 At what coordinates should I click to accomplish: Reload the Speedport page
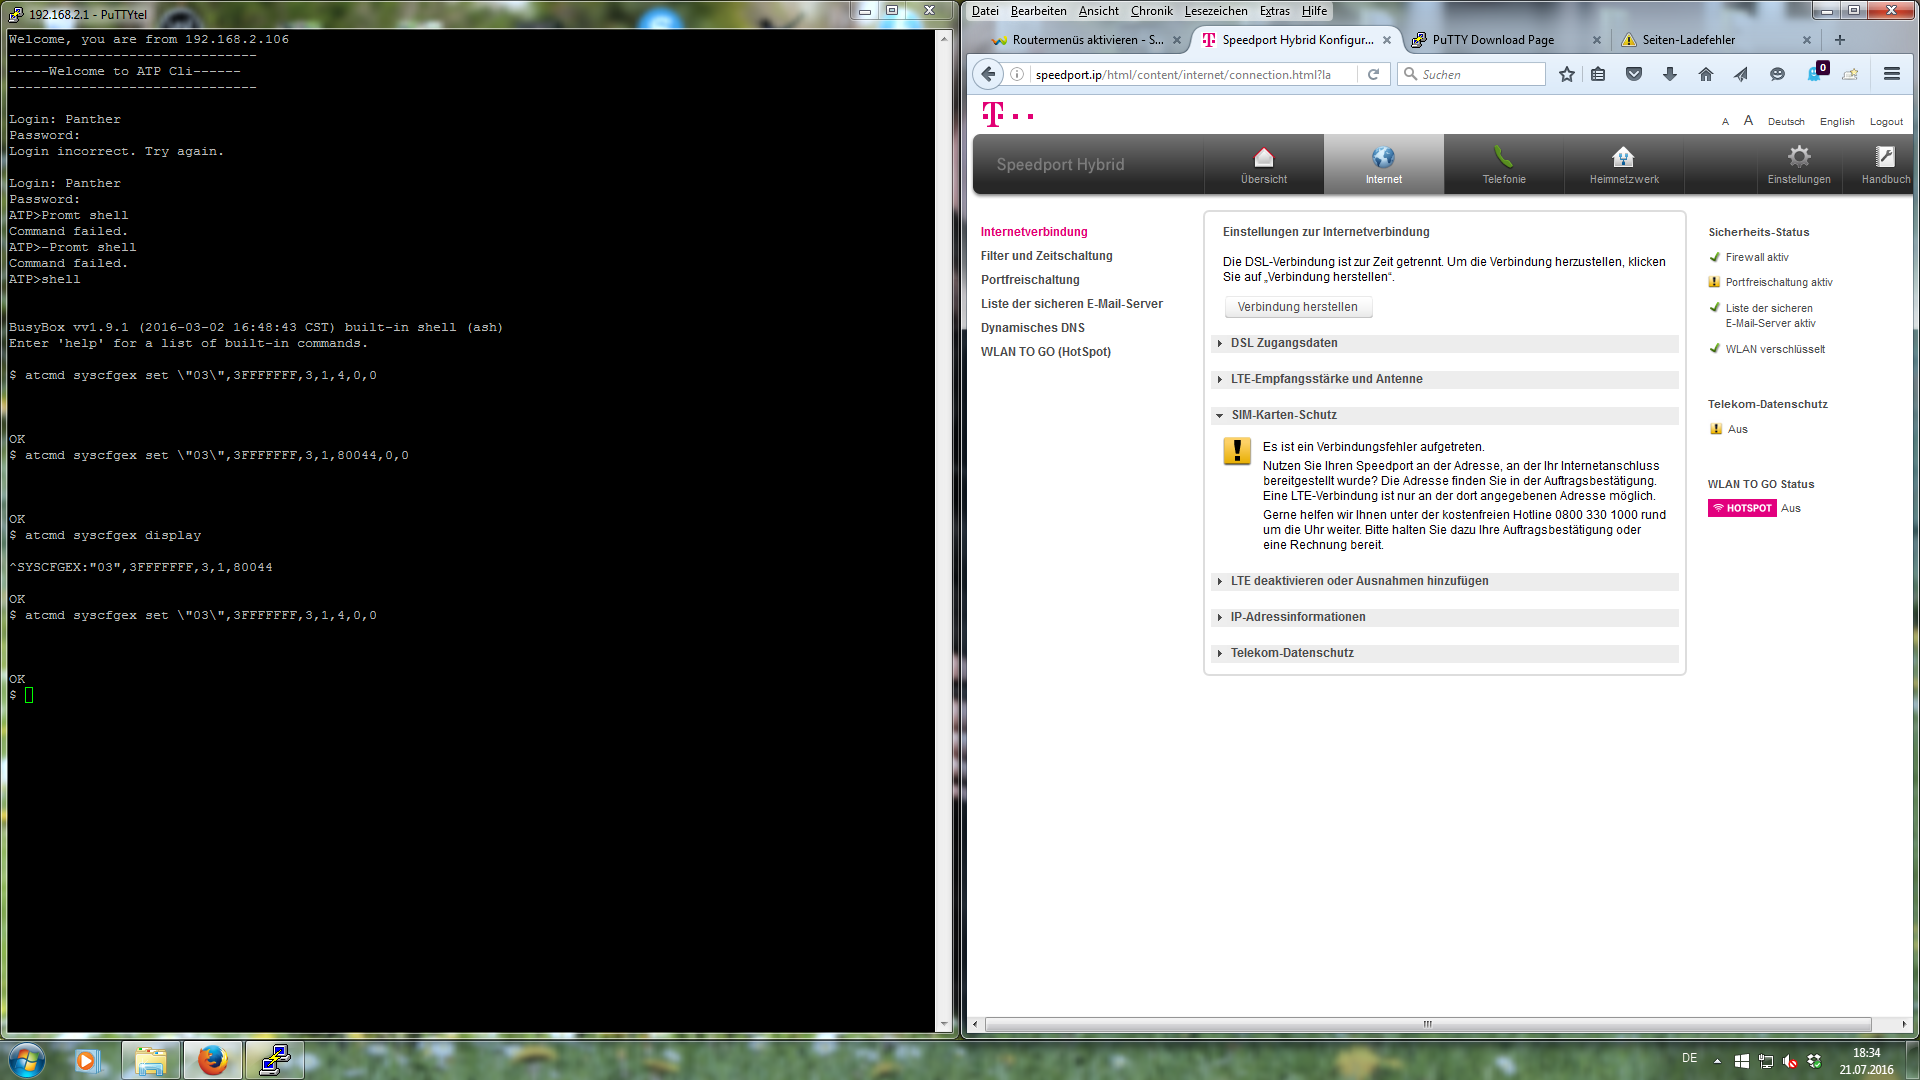coord(1374,74)
